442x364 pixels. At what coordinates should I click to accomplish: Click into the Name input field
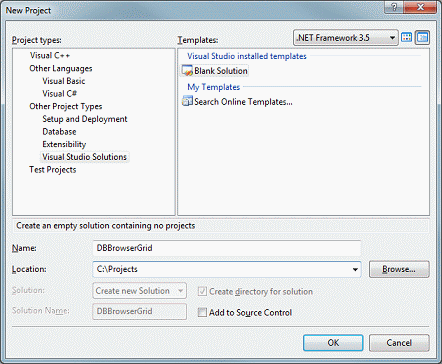click(227, 248)
